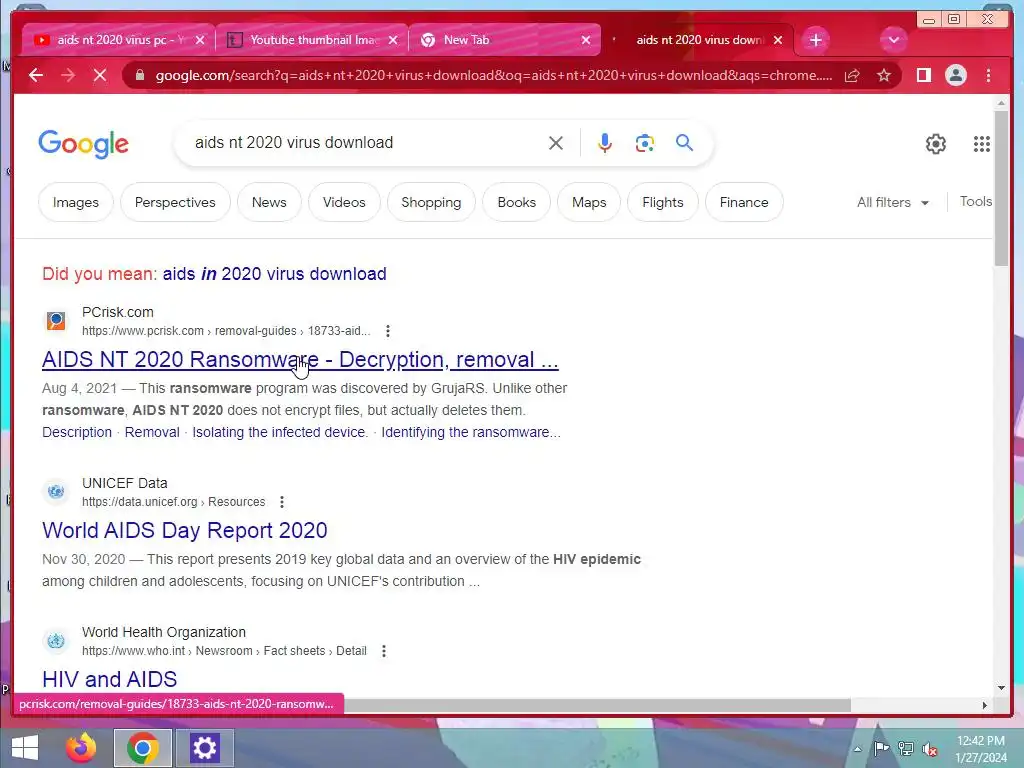This screenshot has width=1024, height=768.
Task: Open 'Isolating the infected device' sitelink
Action: point(280,432)
